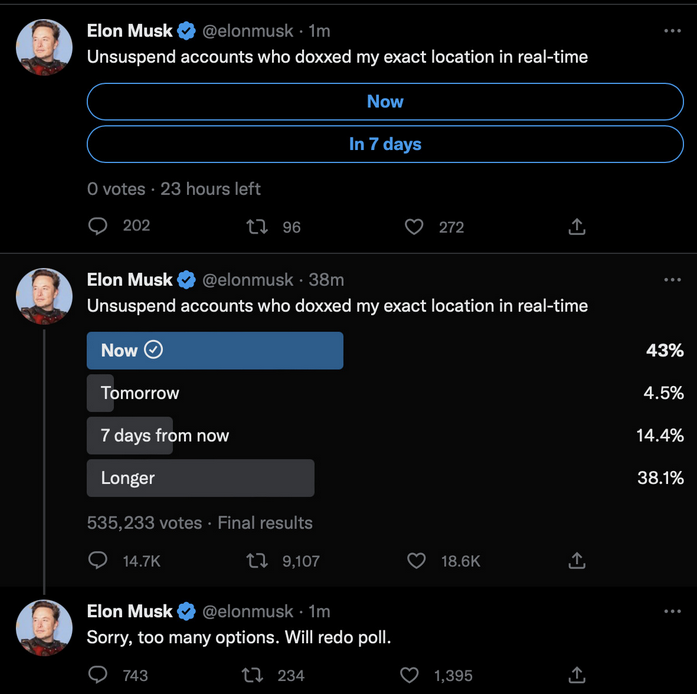This screenshot has width=697, height=694.
Task: Share the finished poll tweet
Action: [577, 561]
